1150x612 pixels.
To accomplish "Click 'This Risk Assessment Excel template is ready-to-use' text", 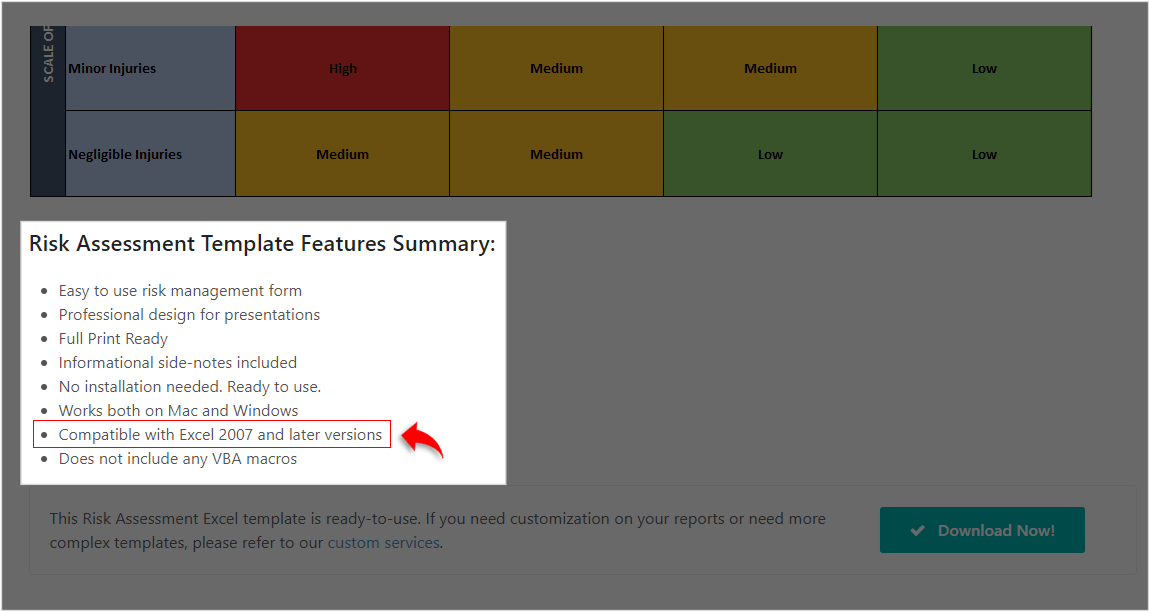I will click(234, 519).
